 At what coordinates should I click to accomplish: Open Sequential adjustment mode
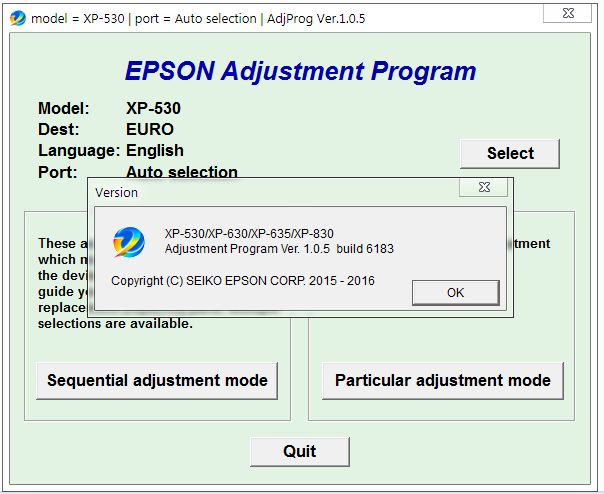[x=157, y=381]
